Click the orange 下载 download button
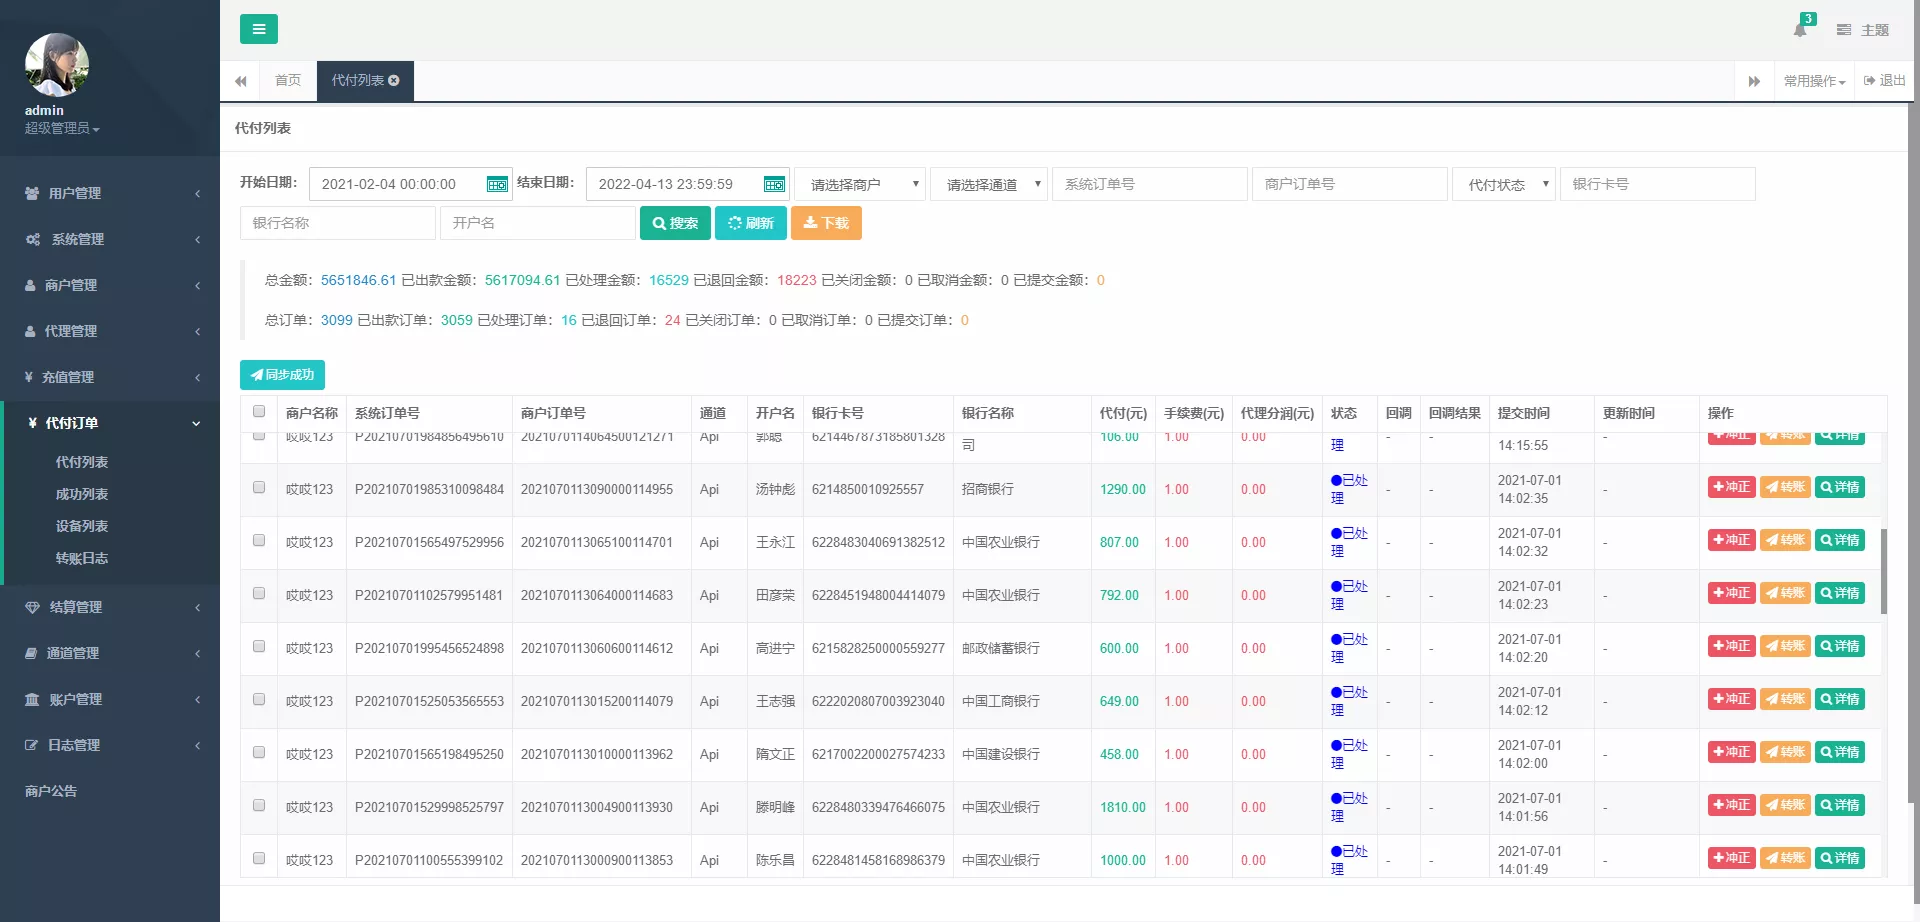 [x=826, y=223]
